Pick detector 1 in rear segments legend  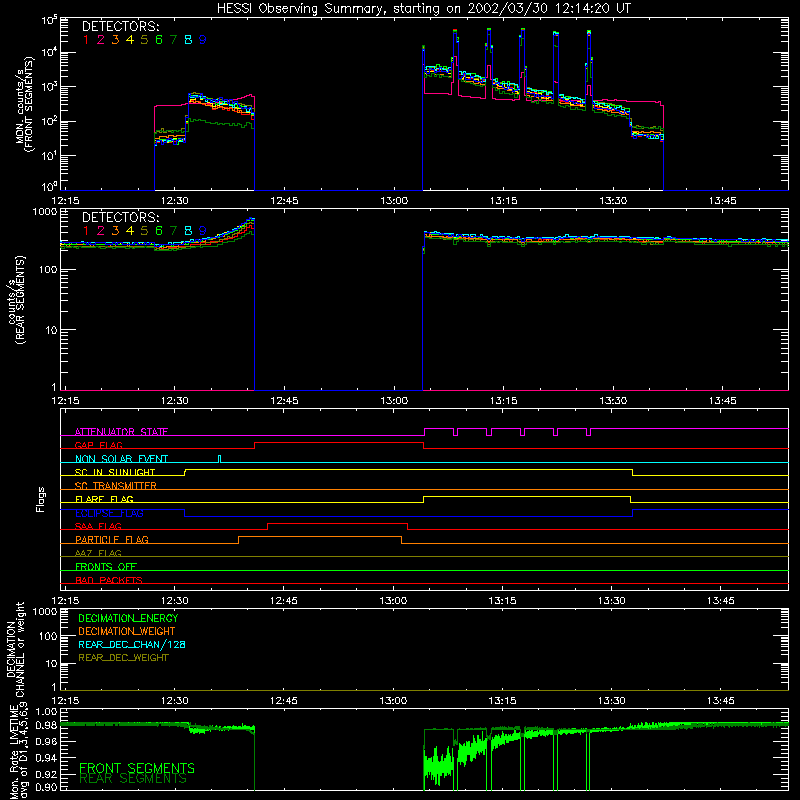(86, 231)
